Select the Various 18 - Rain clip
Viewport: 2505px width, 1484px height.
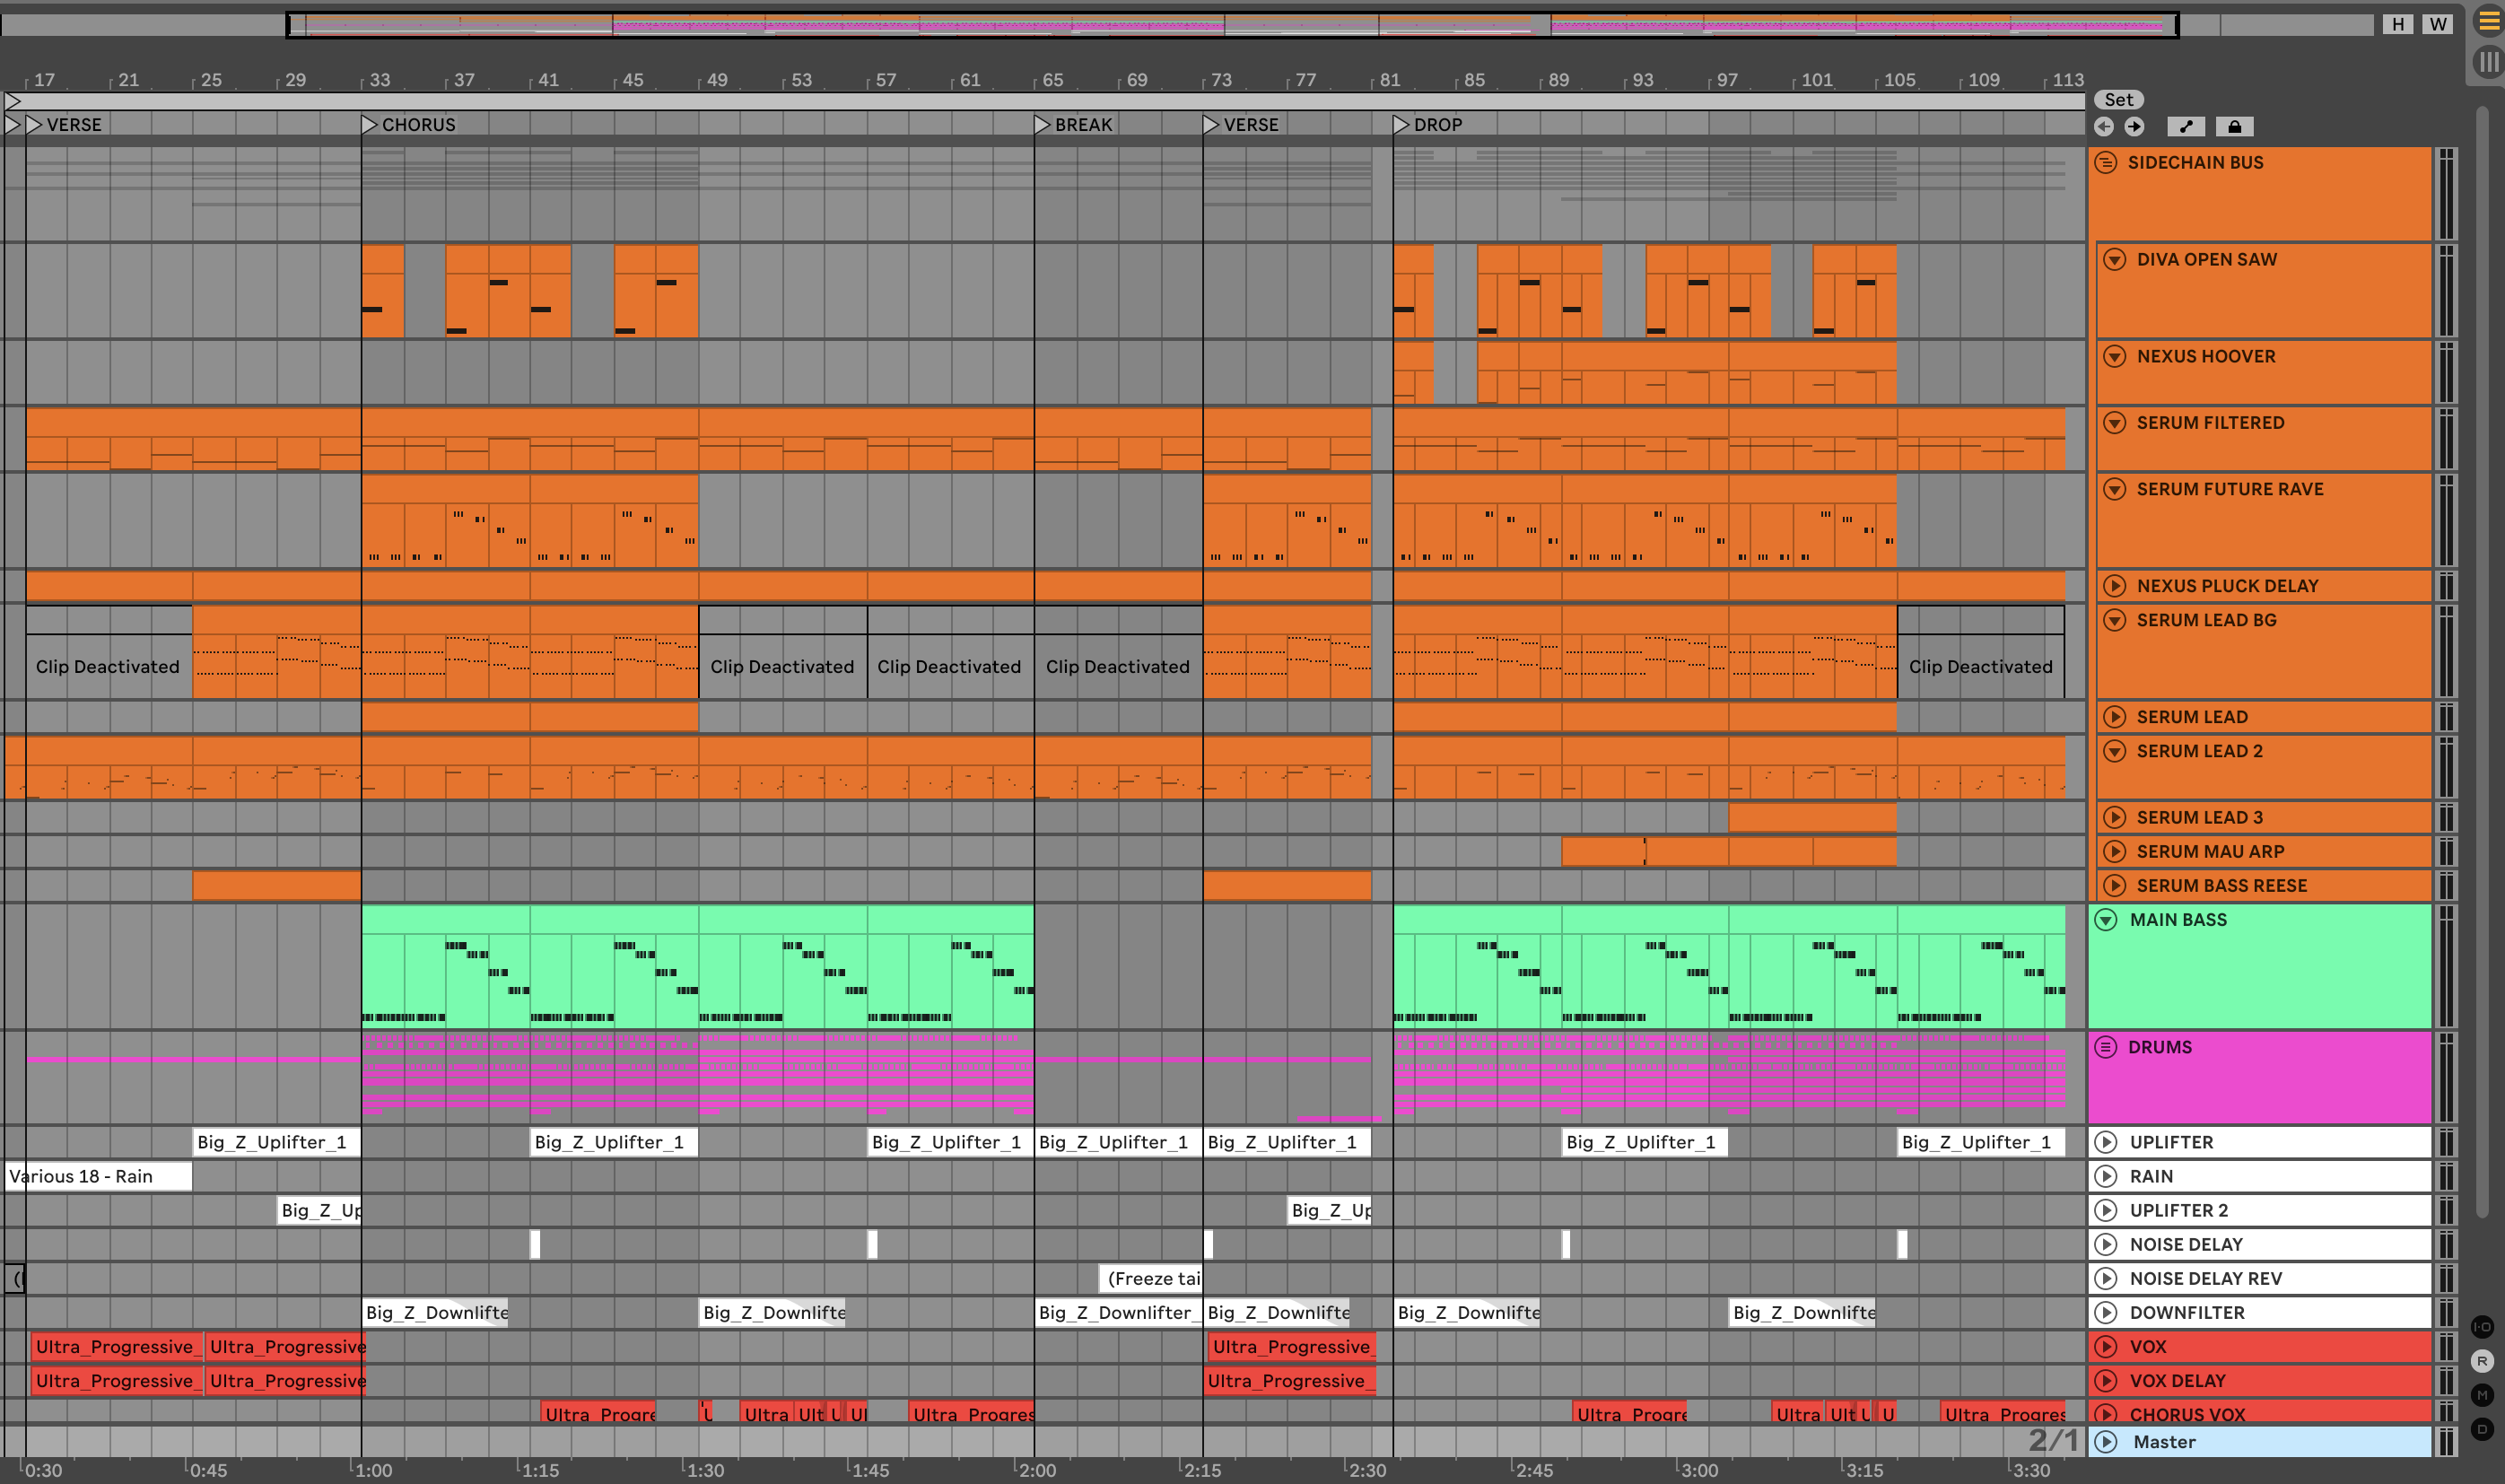(98, 1176)
